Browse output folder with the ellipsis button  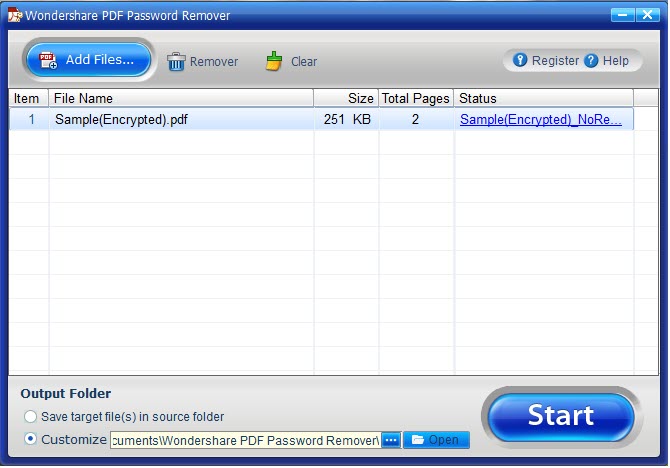(x=391, y=440)
